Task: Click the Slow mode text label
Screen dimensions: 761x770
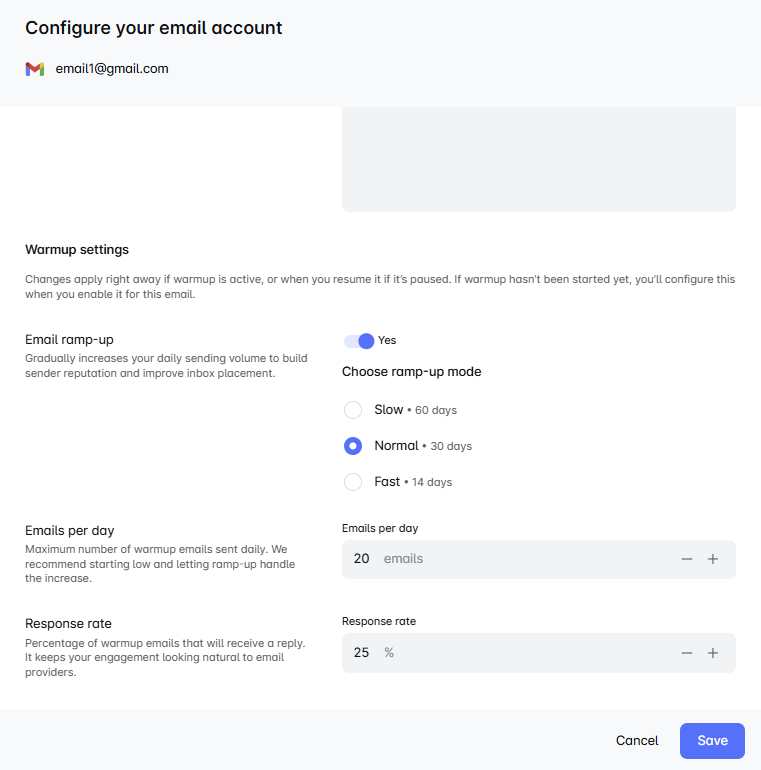Action: pos(388,410)
